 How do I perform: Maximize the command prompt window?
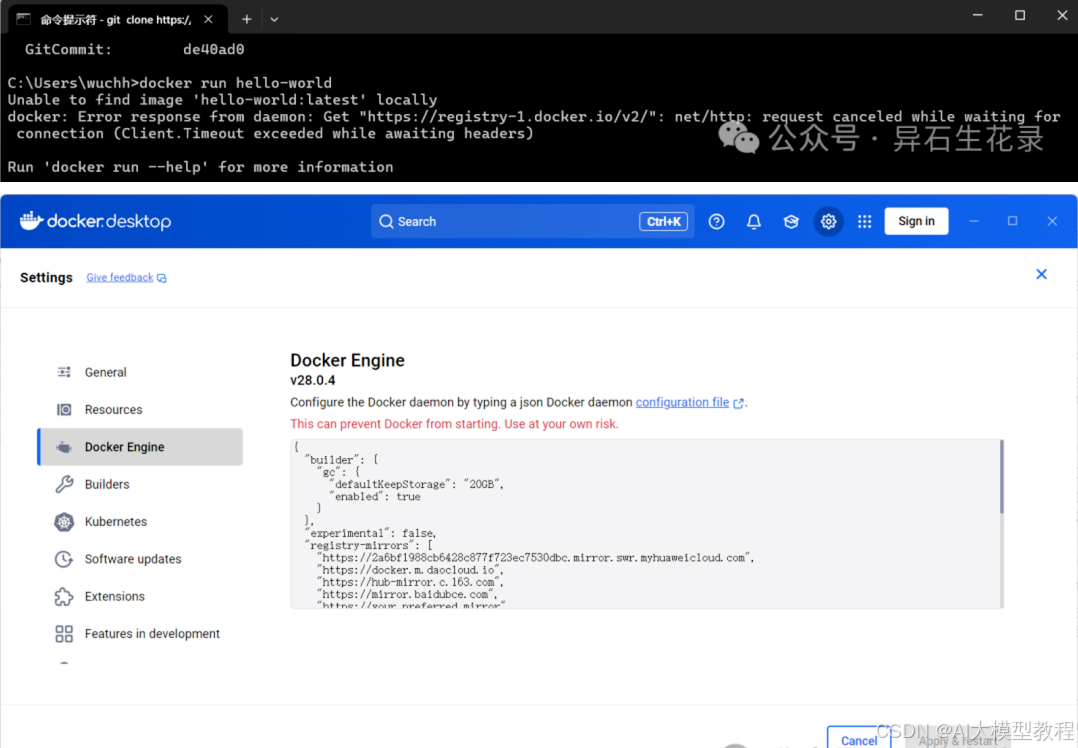[x=1020, y=15]
